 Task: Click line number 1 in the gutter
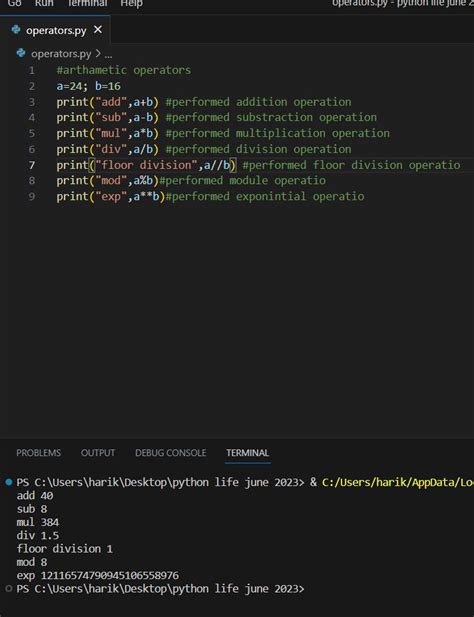tap(32, 70)
